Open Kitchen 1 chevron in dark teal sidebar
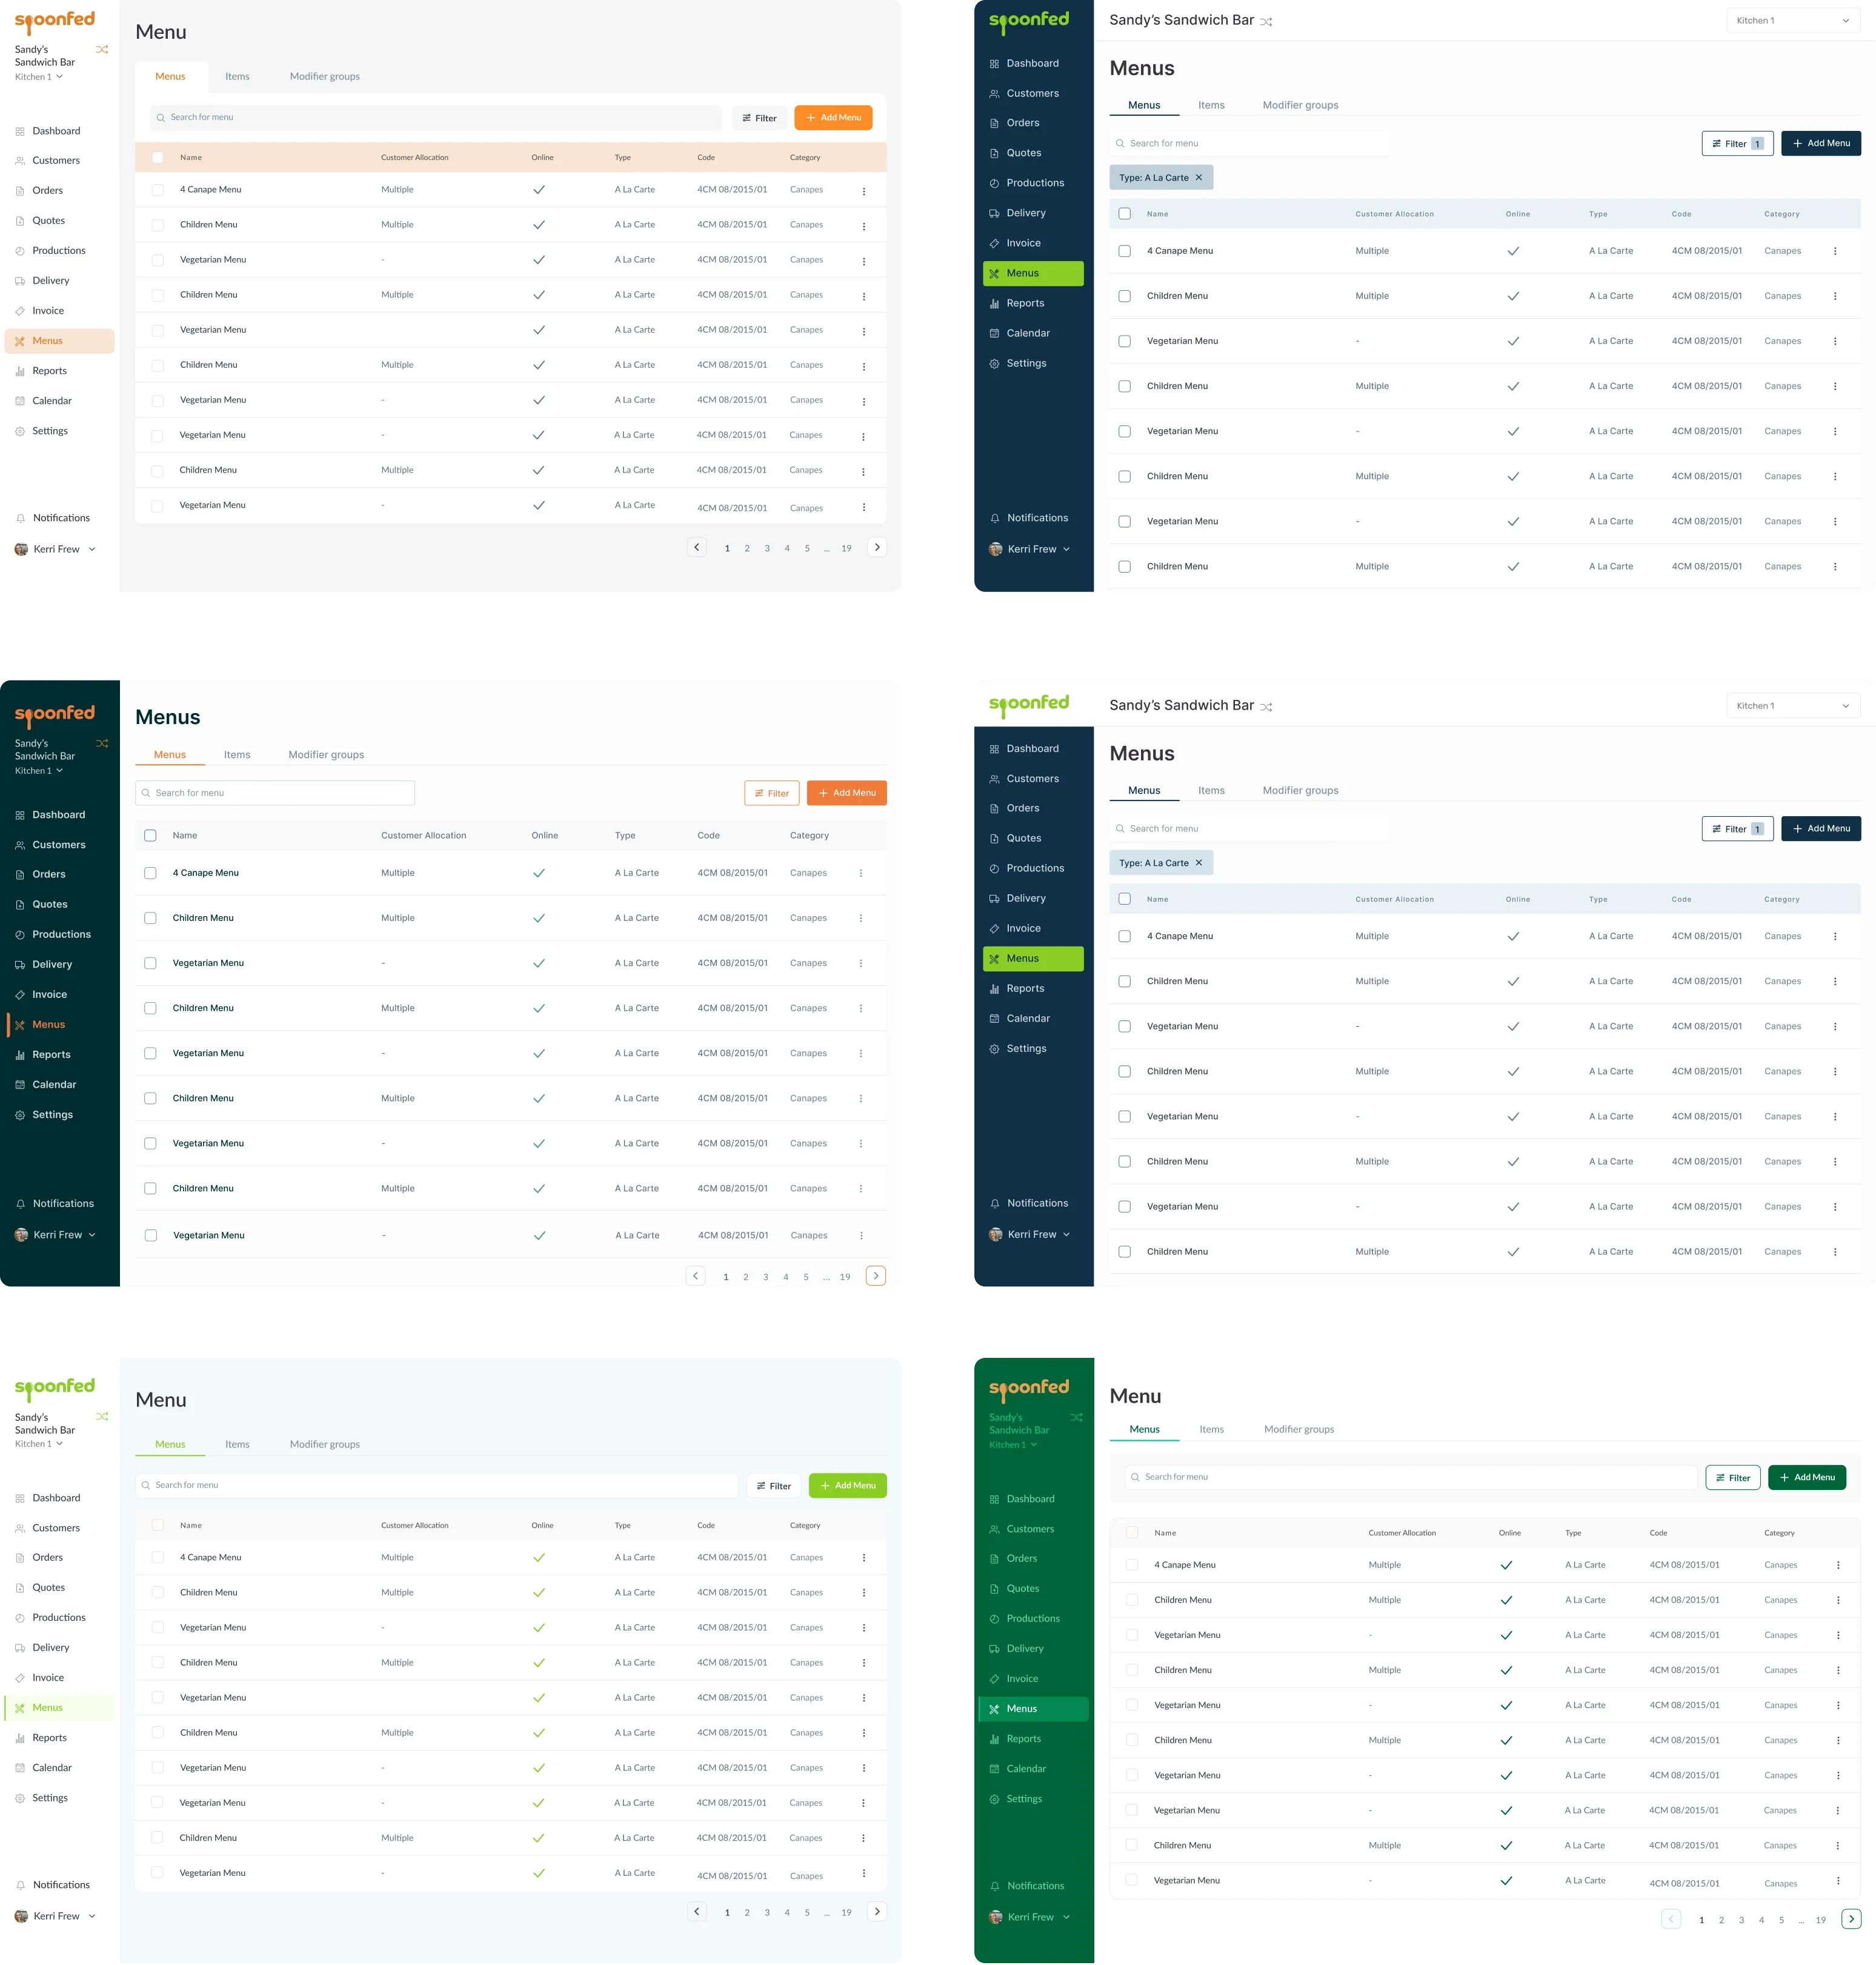 pos(59,771)
